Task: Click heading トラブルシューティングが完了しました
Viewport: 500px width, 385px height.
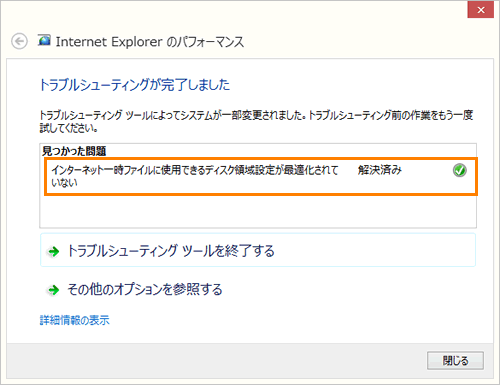Action: 135,85
